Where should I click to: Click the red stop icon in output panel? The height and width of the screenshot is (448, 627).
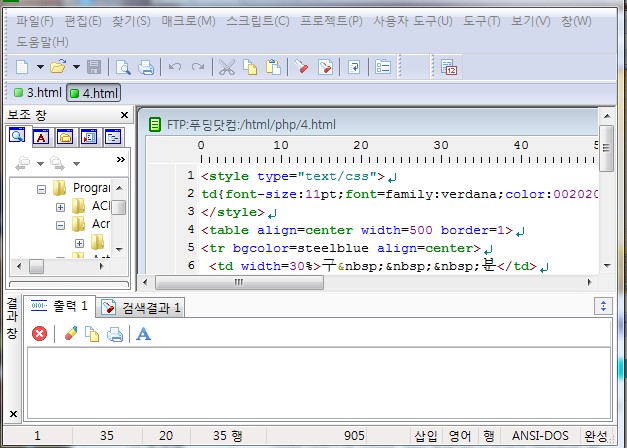tap(39, 334)
